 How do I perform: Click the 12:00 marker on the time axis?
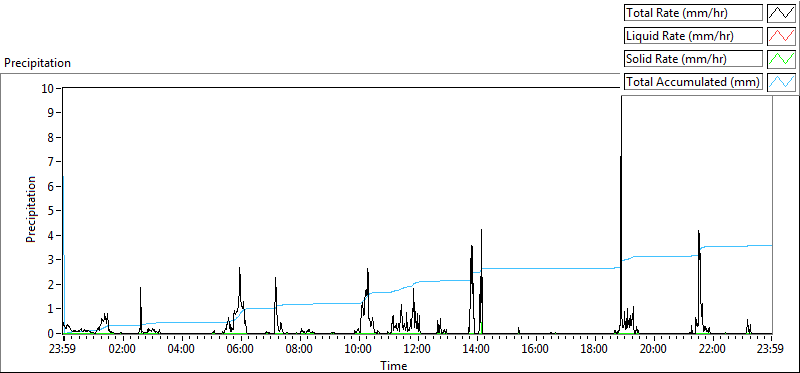pos(417,349)
